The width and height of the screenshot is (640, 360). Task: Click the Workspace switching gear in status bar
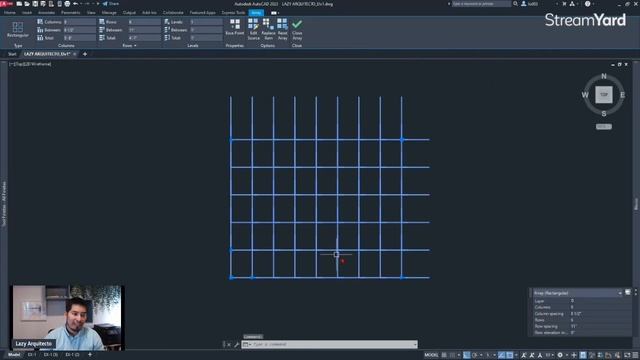(560, 355)
